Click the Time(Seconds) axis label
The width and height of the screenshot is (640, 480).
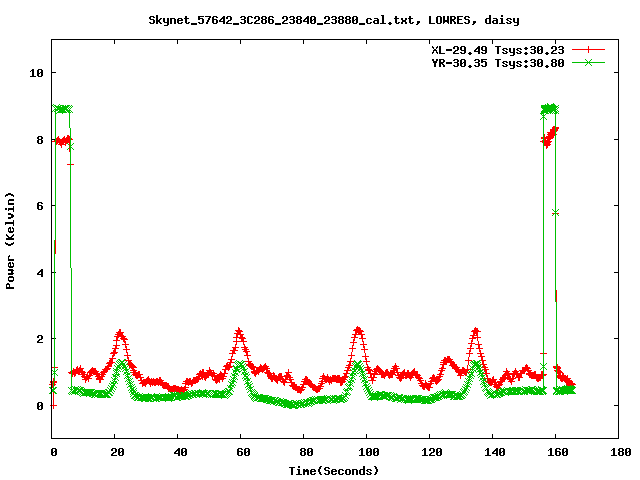(x=334, y=471)
